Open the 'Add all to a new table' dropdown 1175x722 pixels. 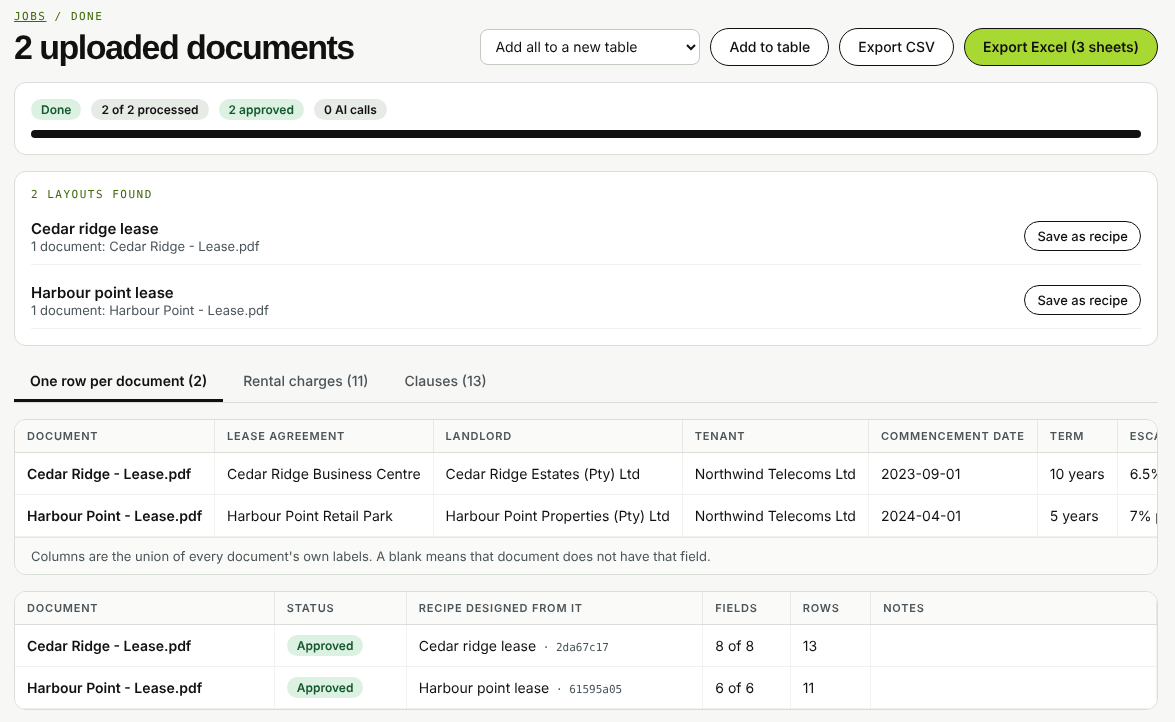pos(590,47)
